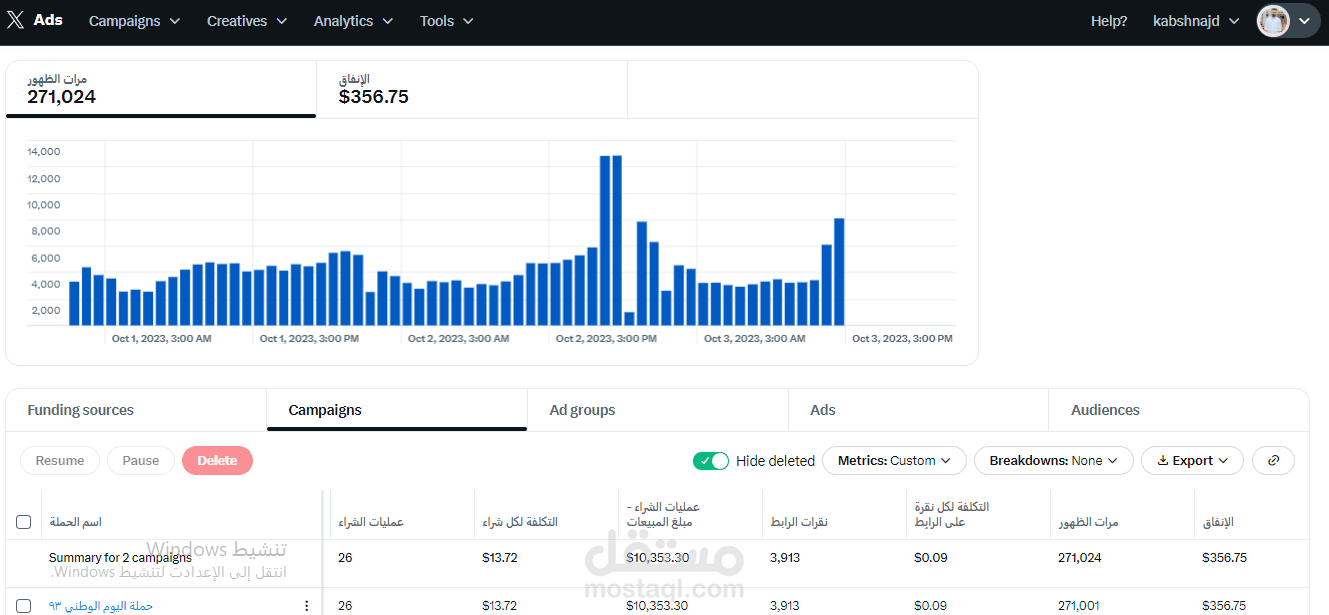Open campaign link حملة اليوم الوطني ٩٣
The image size is (1329, 615).
(101, 605)
